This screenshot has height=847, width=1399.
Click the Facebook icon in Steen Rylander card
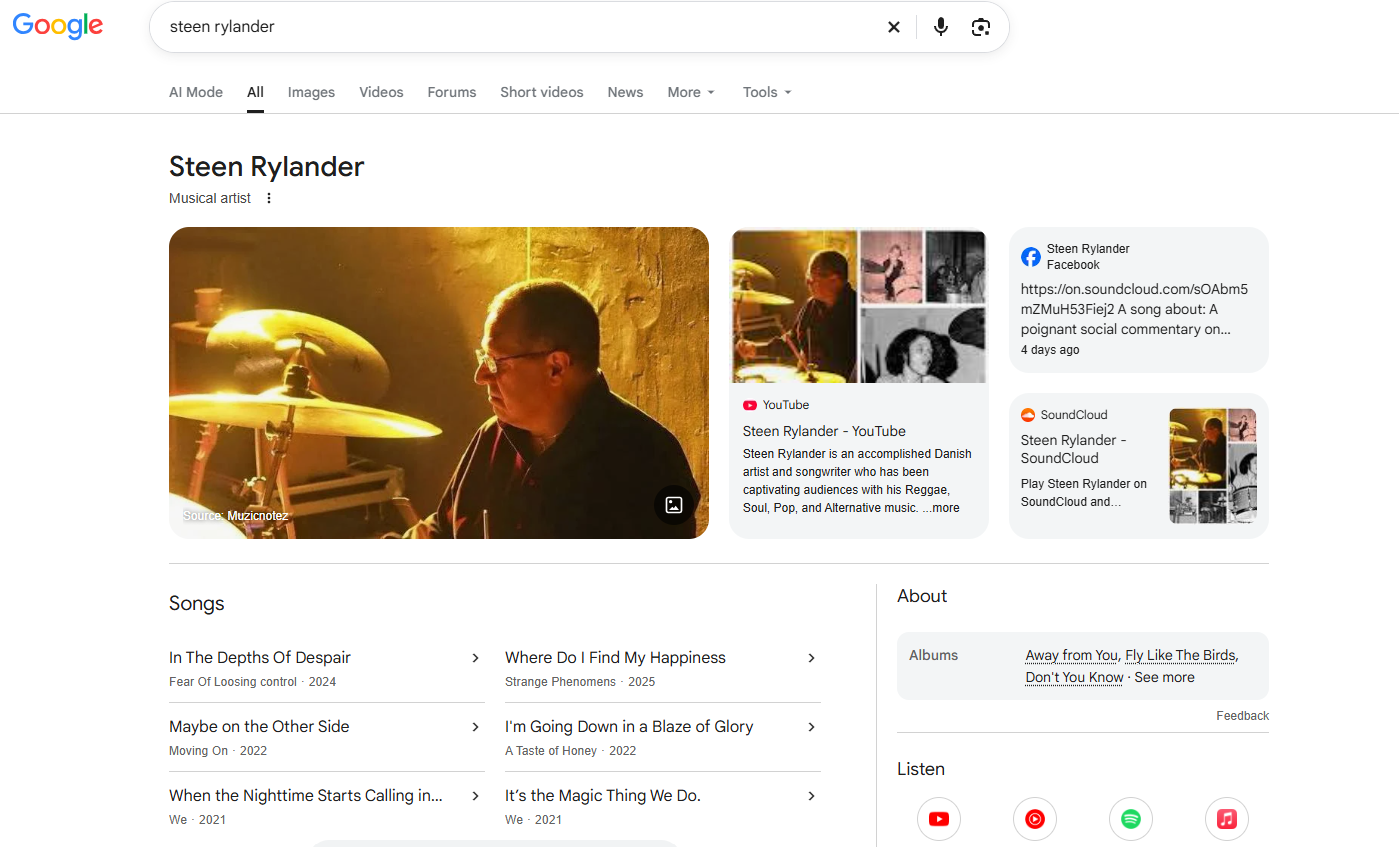point(1031,257)
